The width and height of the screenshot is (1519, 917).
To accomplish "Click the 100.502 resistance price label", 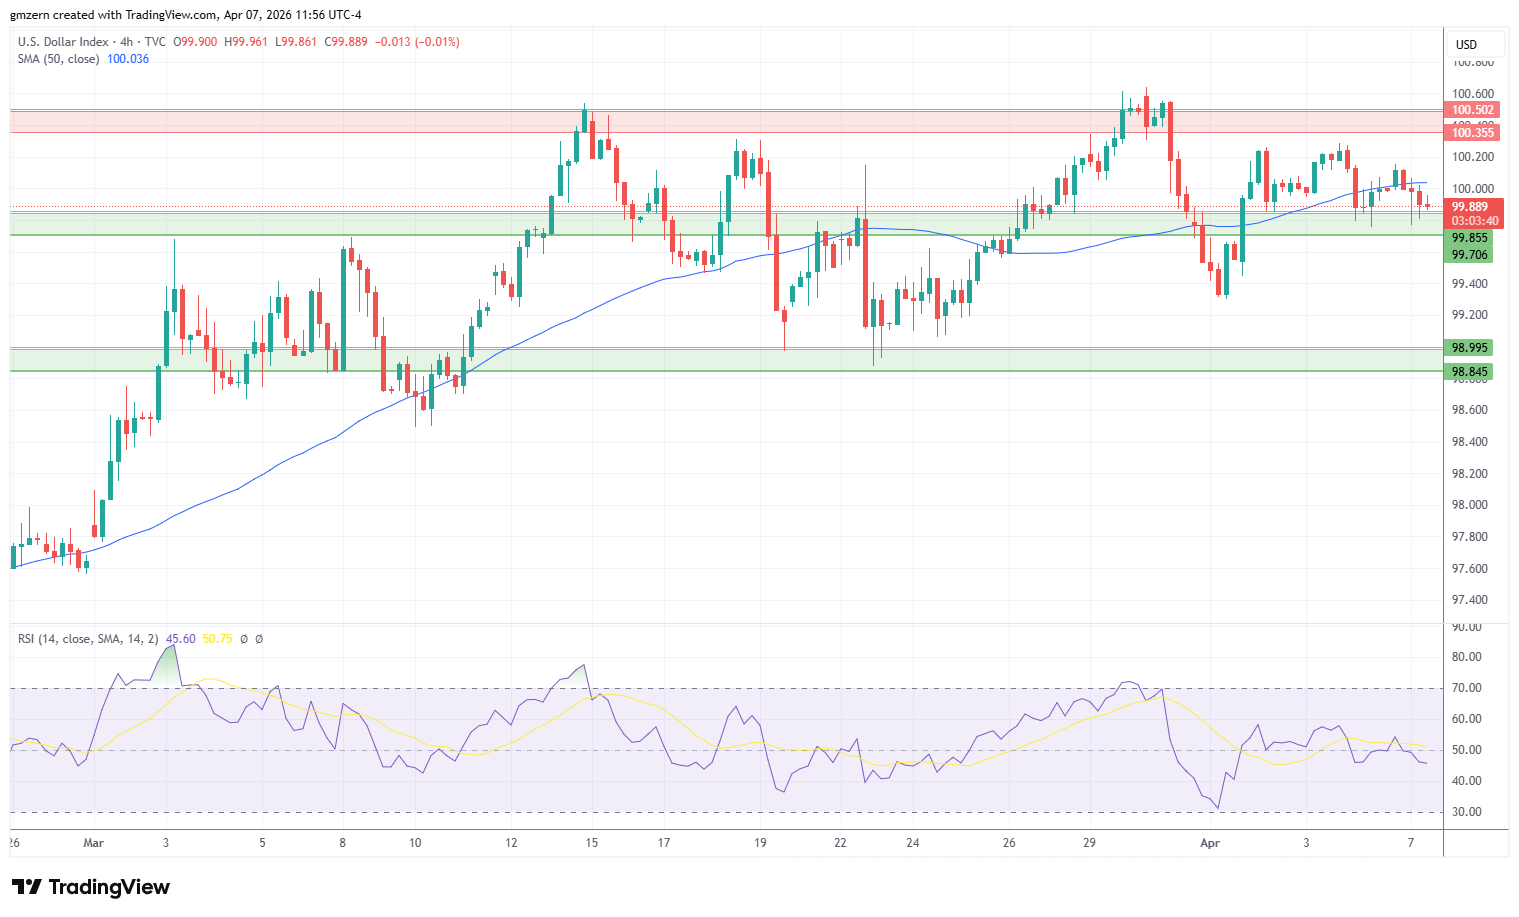I will click(x=1473, y=110).
